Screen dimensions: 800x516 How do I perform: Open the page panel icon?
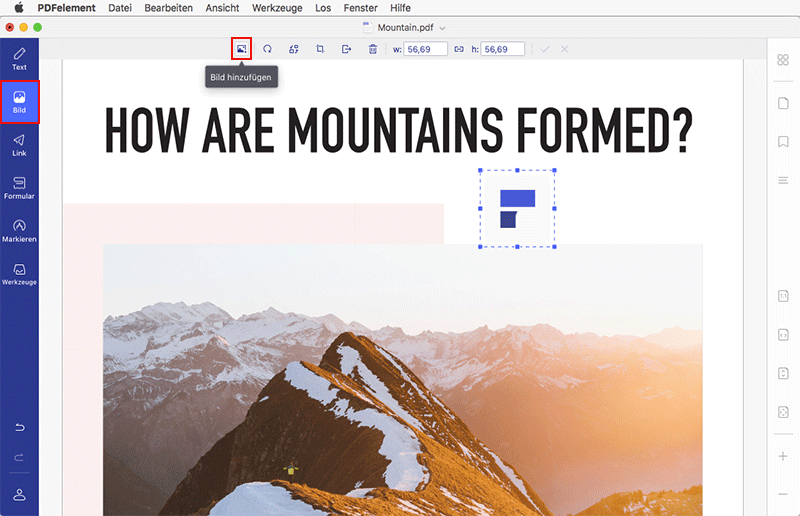[x=783, y=103]
